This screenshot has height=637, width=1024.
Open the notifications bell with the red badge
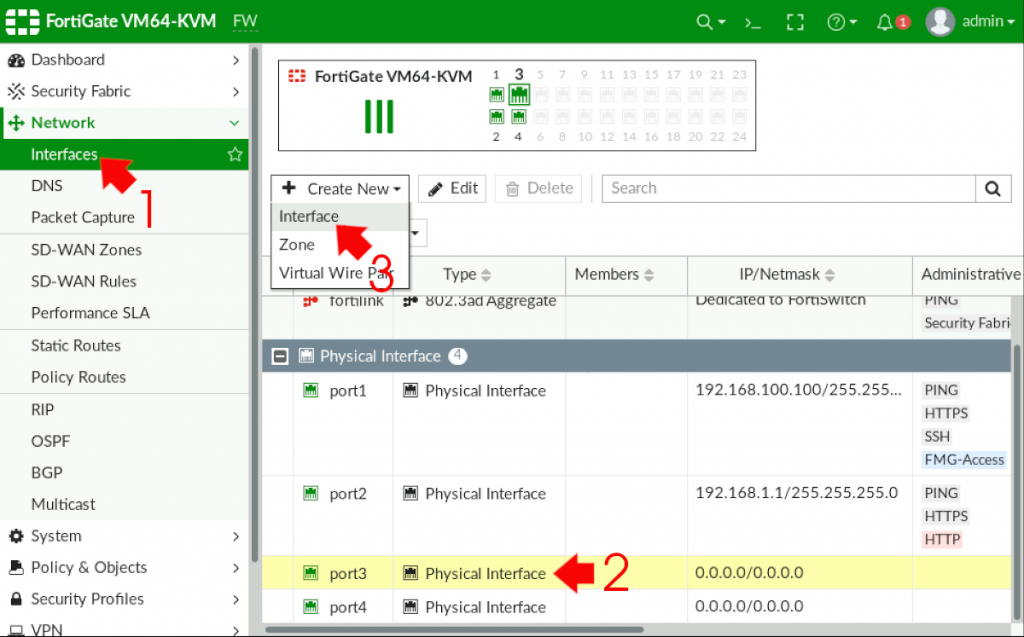[884, 20]
